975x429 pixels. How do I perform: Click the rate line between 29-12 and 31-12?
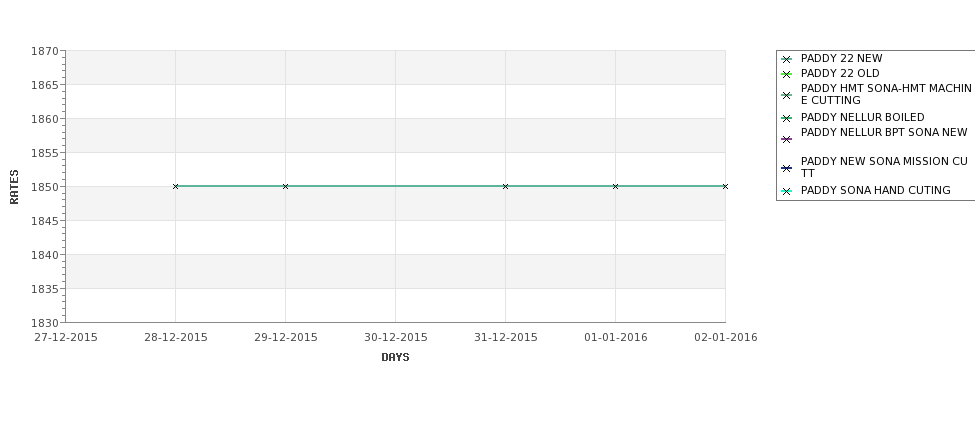tap(395, 186)
